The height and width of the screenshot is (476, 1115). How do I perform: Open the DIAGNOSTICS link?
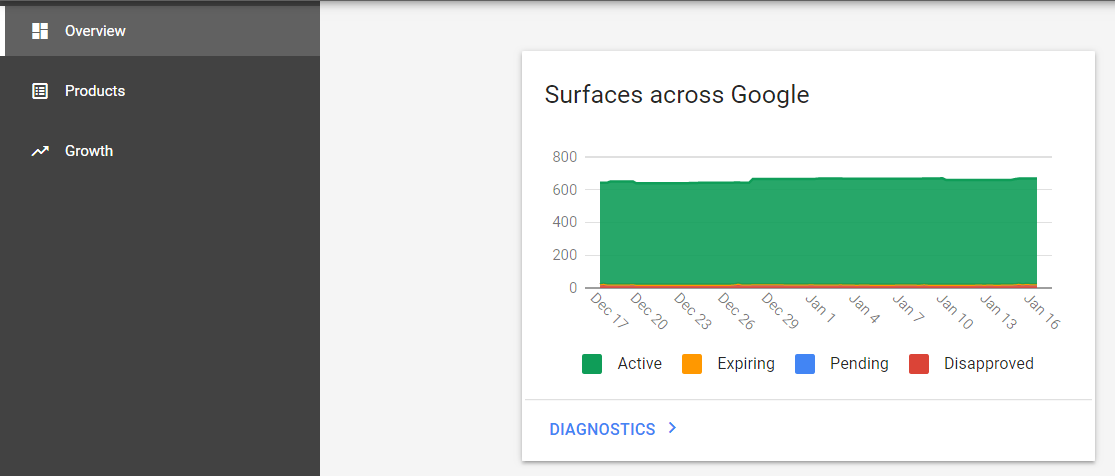(602, 429)
